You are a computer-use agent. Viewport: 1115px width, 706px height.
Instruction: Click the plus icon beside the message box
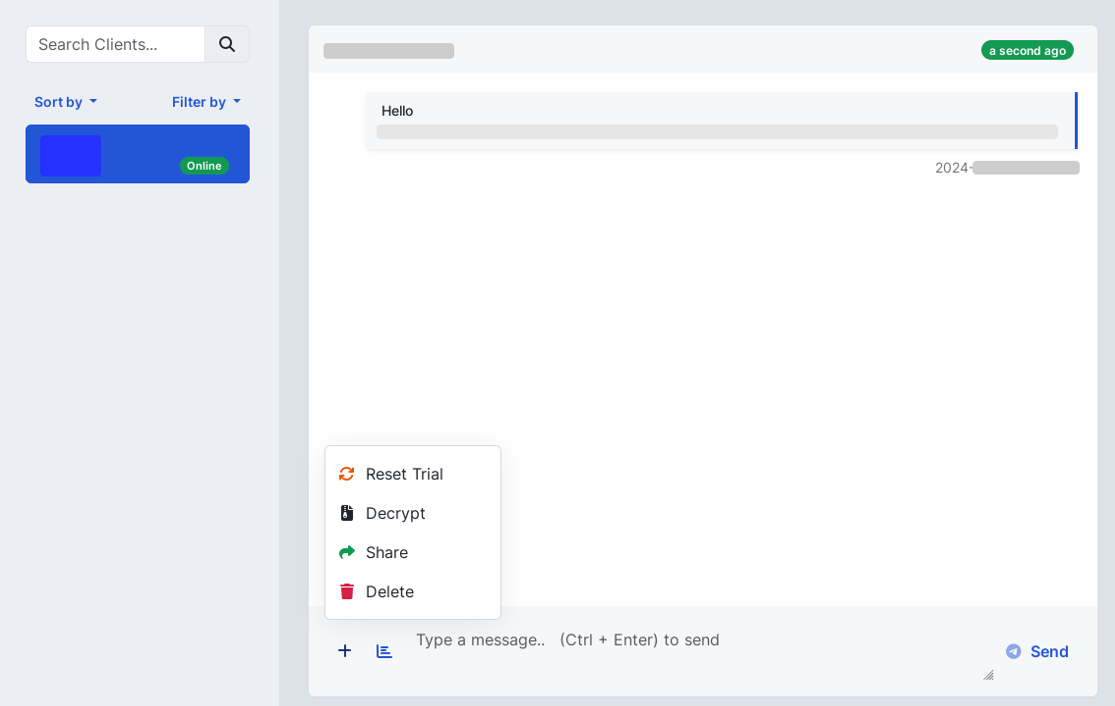coord(344,651)
